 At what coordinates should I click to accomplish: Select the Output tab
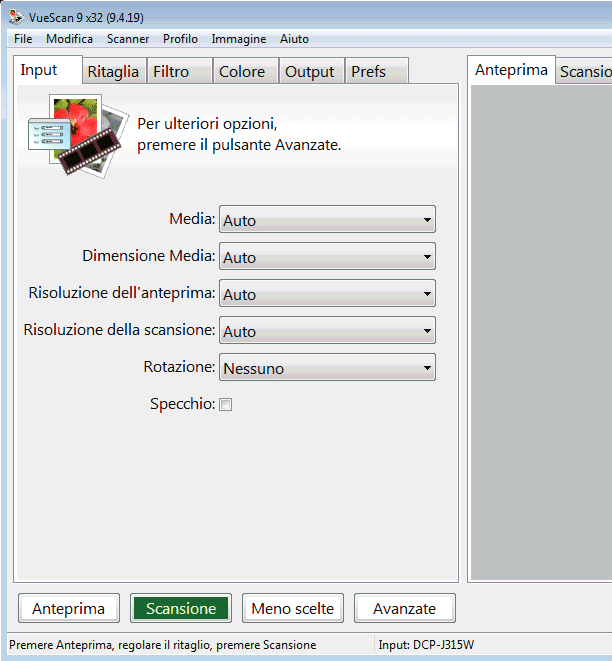coord(309,71)
